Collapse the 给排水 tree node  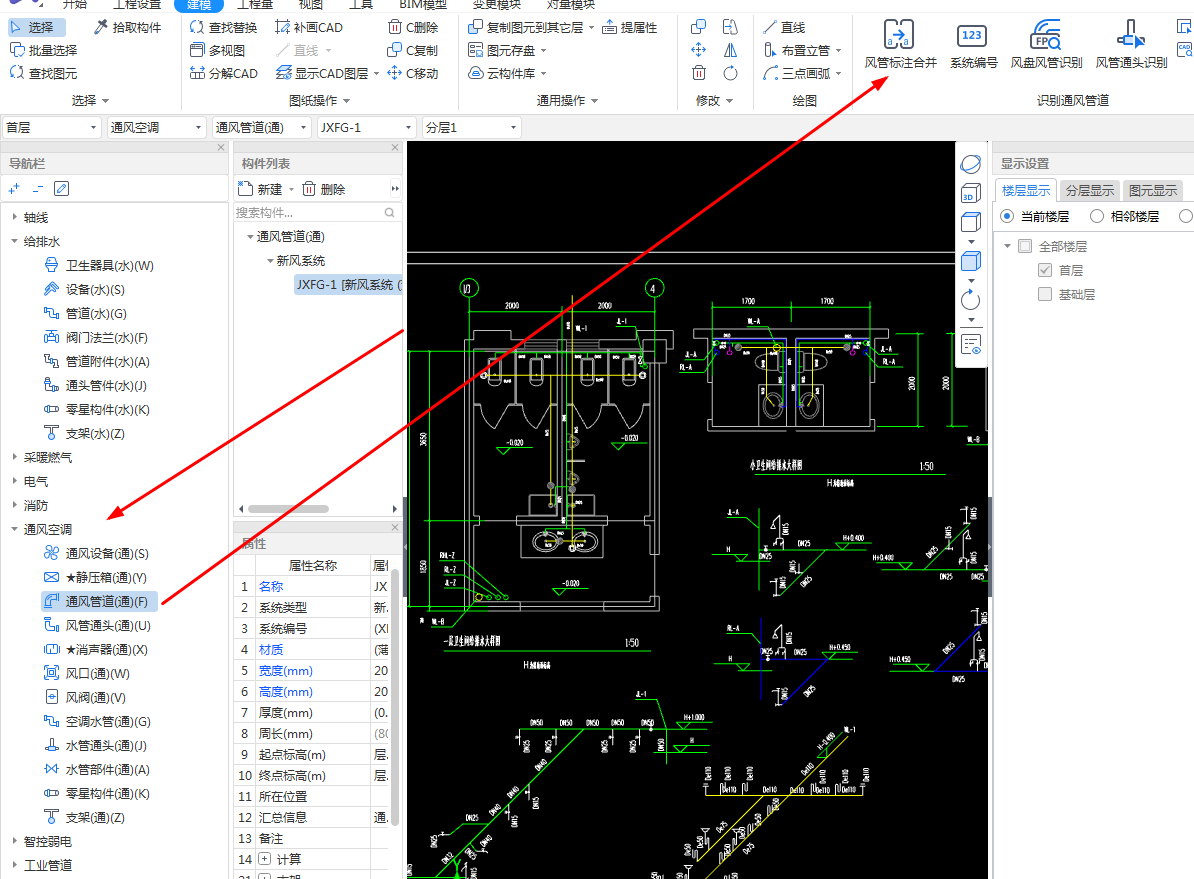pos(14,241)
